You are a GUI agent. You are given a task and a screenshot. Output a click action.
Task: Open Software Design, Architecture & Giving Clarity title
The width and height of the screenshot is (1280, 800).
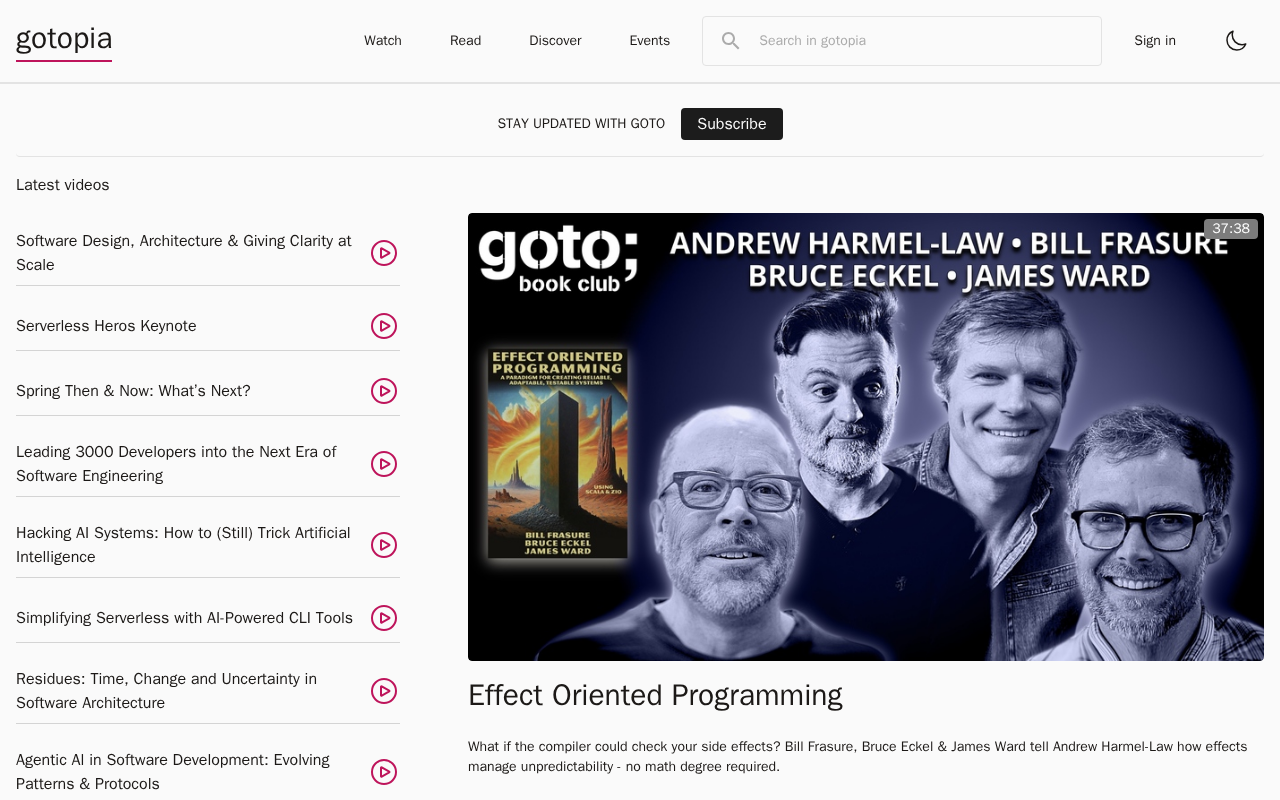click(184, 253)
